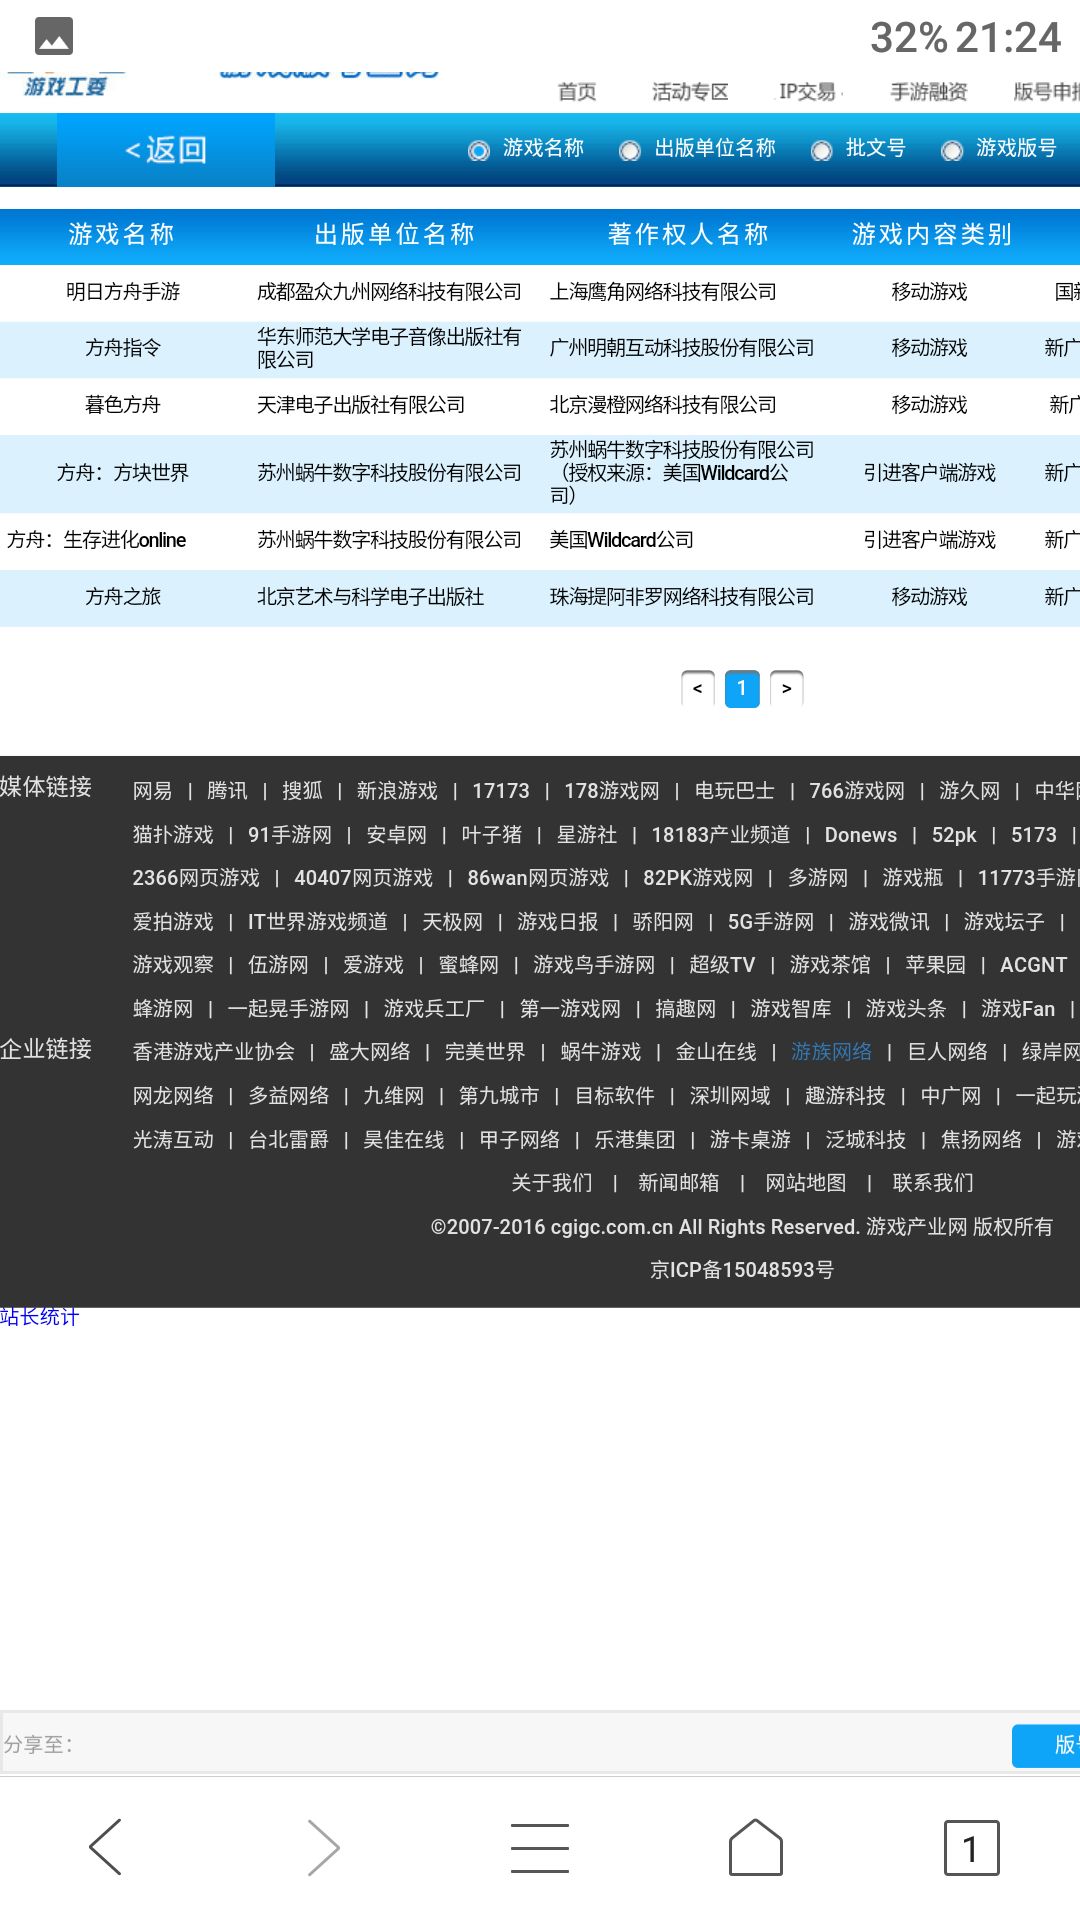Open the 关于我们 footer link
The width and height of the screenshot is (1080, 1920).
coord(552,1183)
